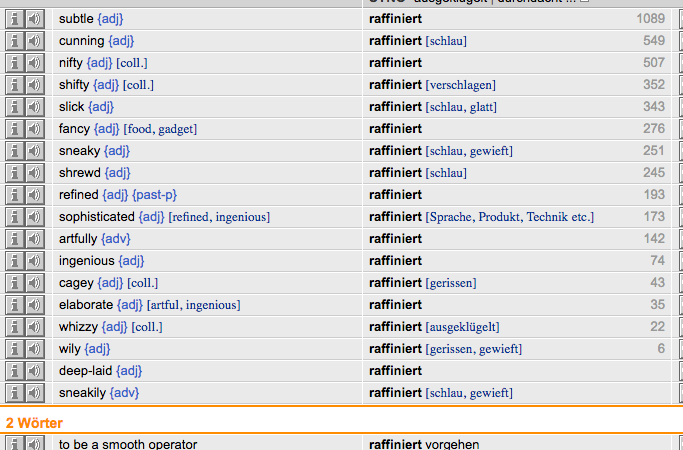Click the vote count 276

tap(654, 129)
